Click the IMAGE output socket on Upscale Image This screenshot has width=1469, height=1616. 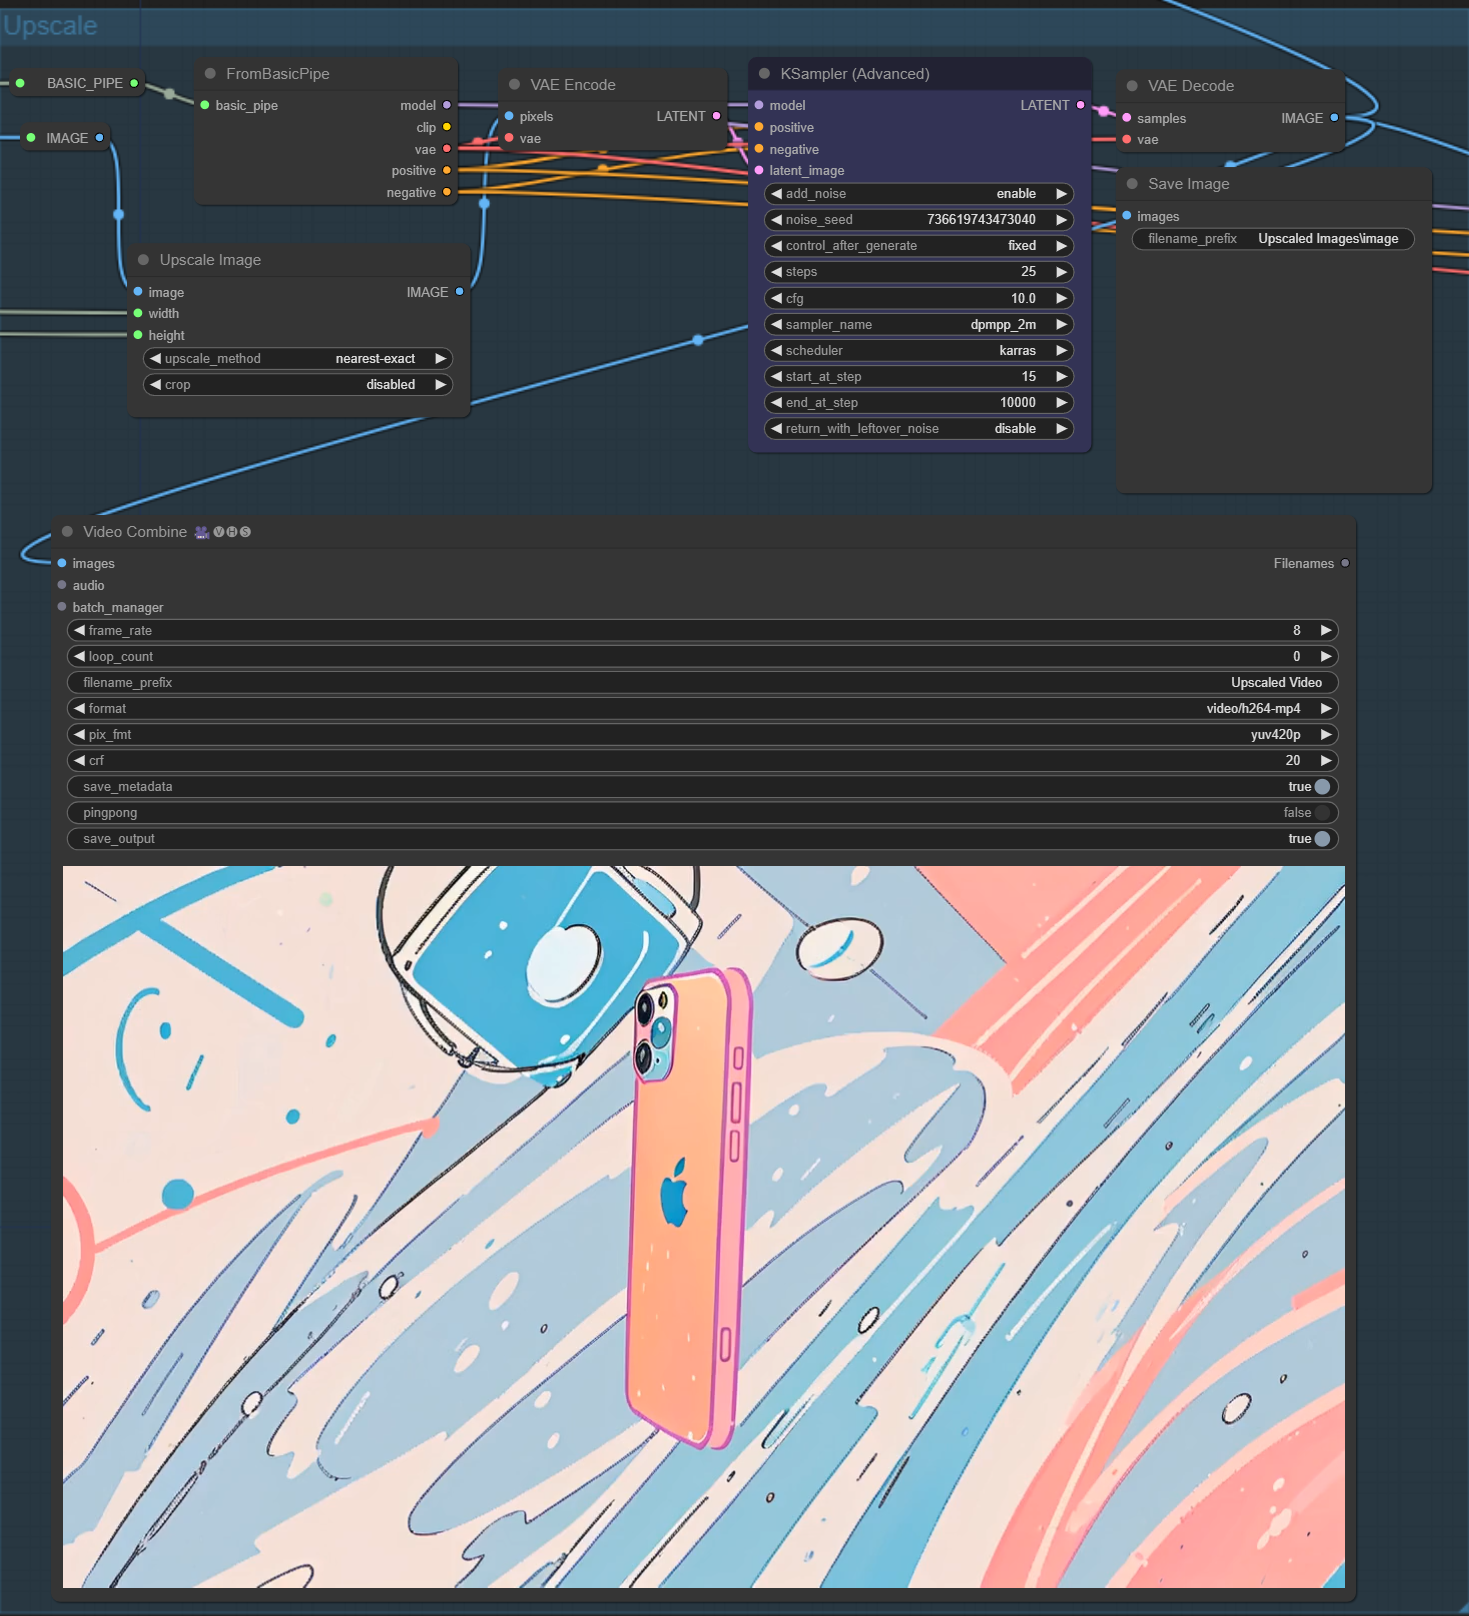459,292
